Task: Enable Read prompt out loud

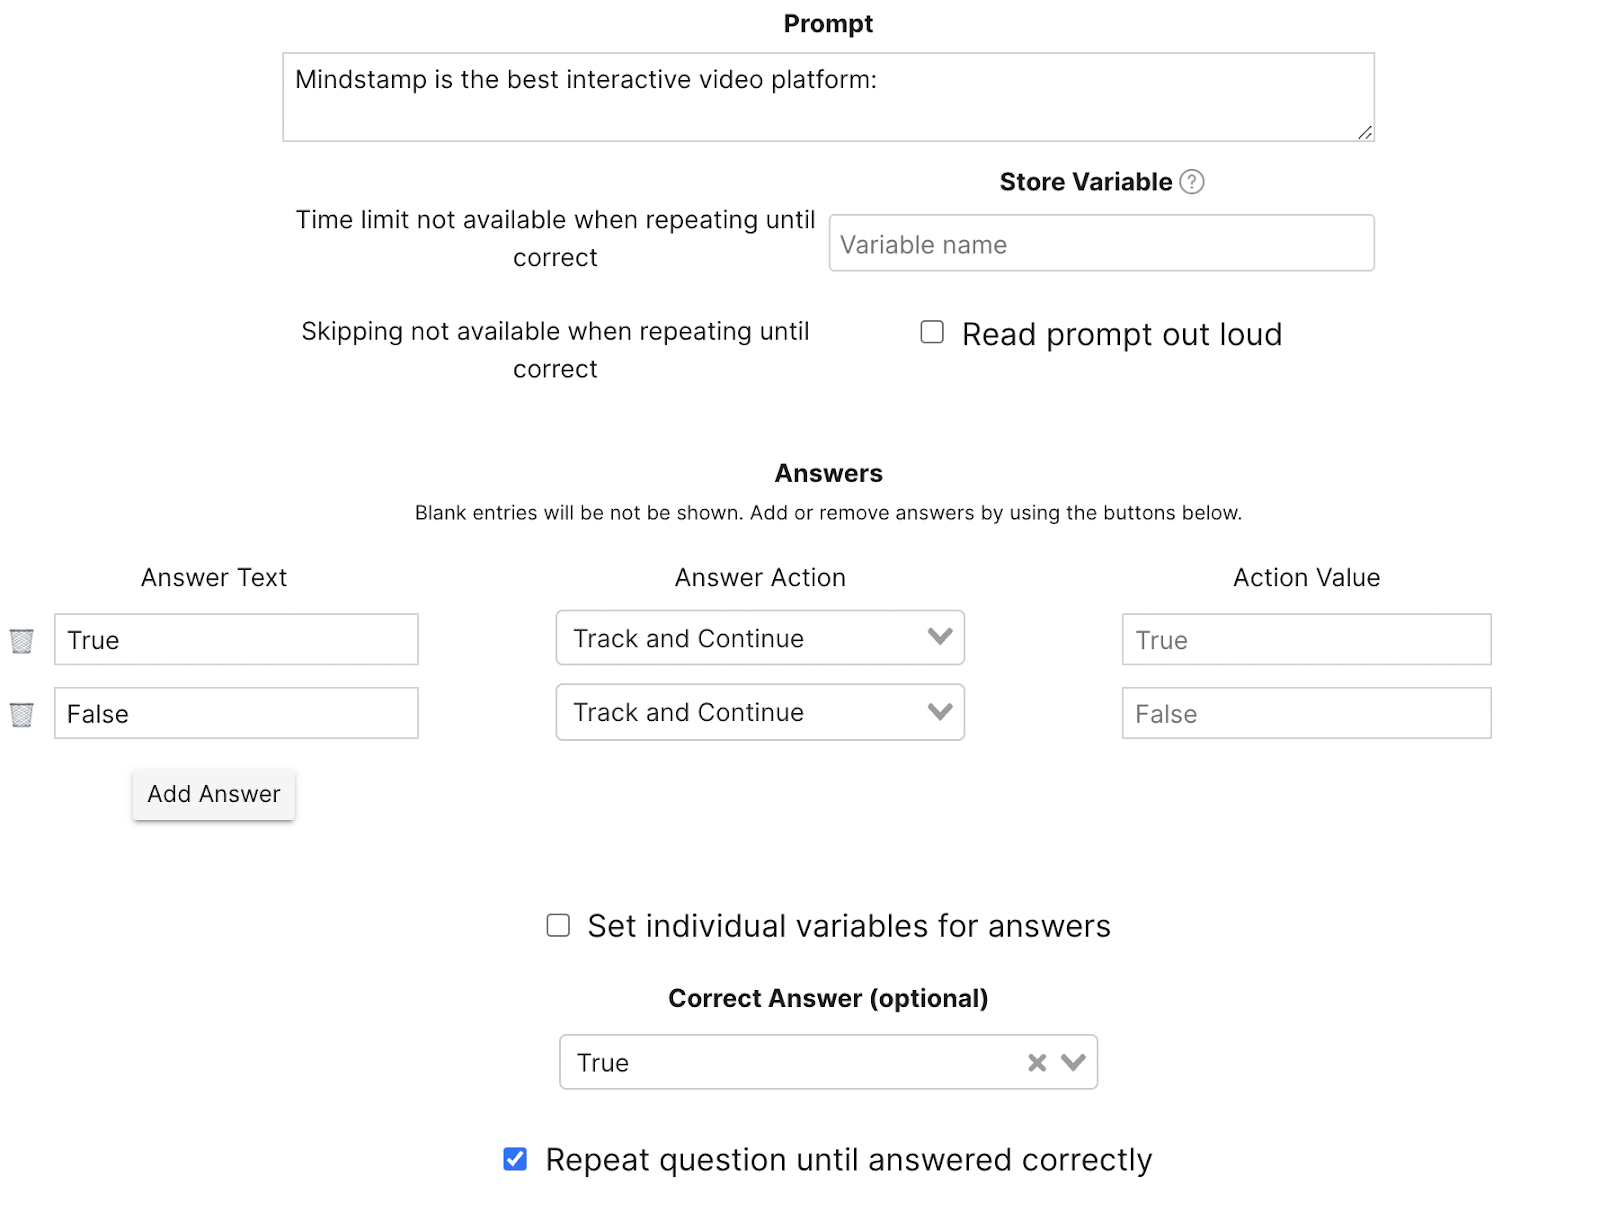Action: coord(931,332)
